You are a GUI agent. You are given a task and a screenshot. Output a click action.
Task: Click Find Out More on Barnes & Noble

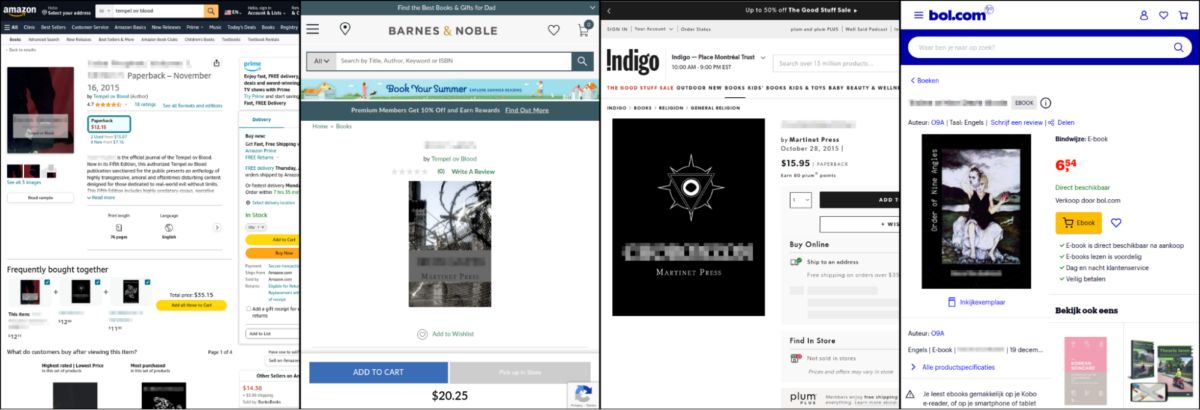coord(526,110)
